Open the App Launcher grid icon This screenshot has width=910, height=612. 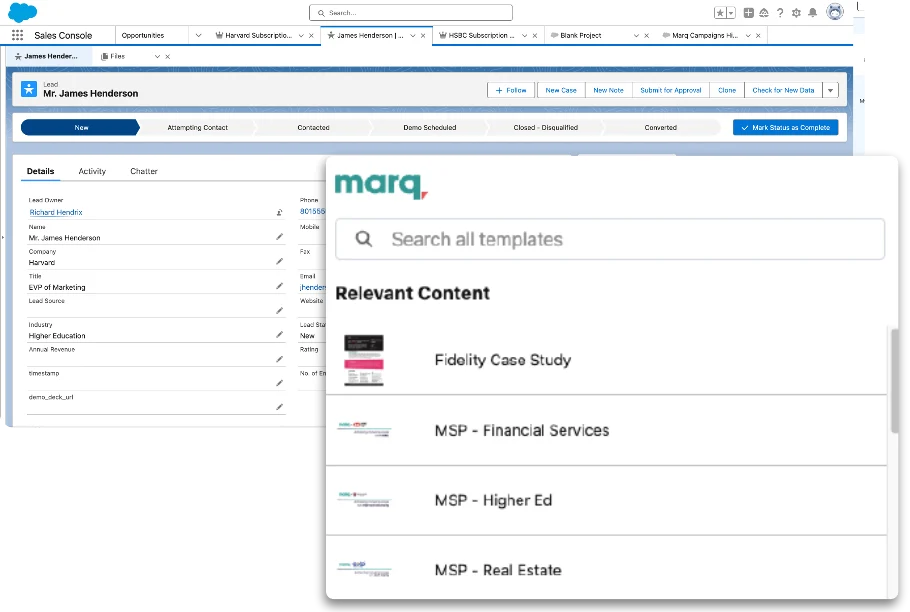click(x=17, y=35)
